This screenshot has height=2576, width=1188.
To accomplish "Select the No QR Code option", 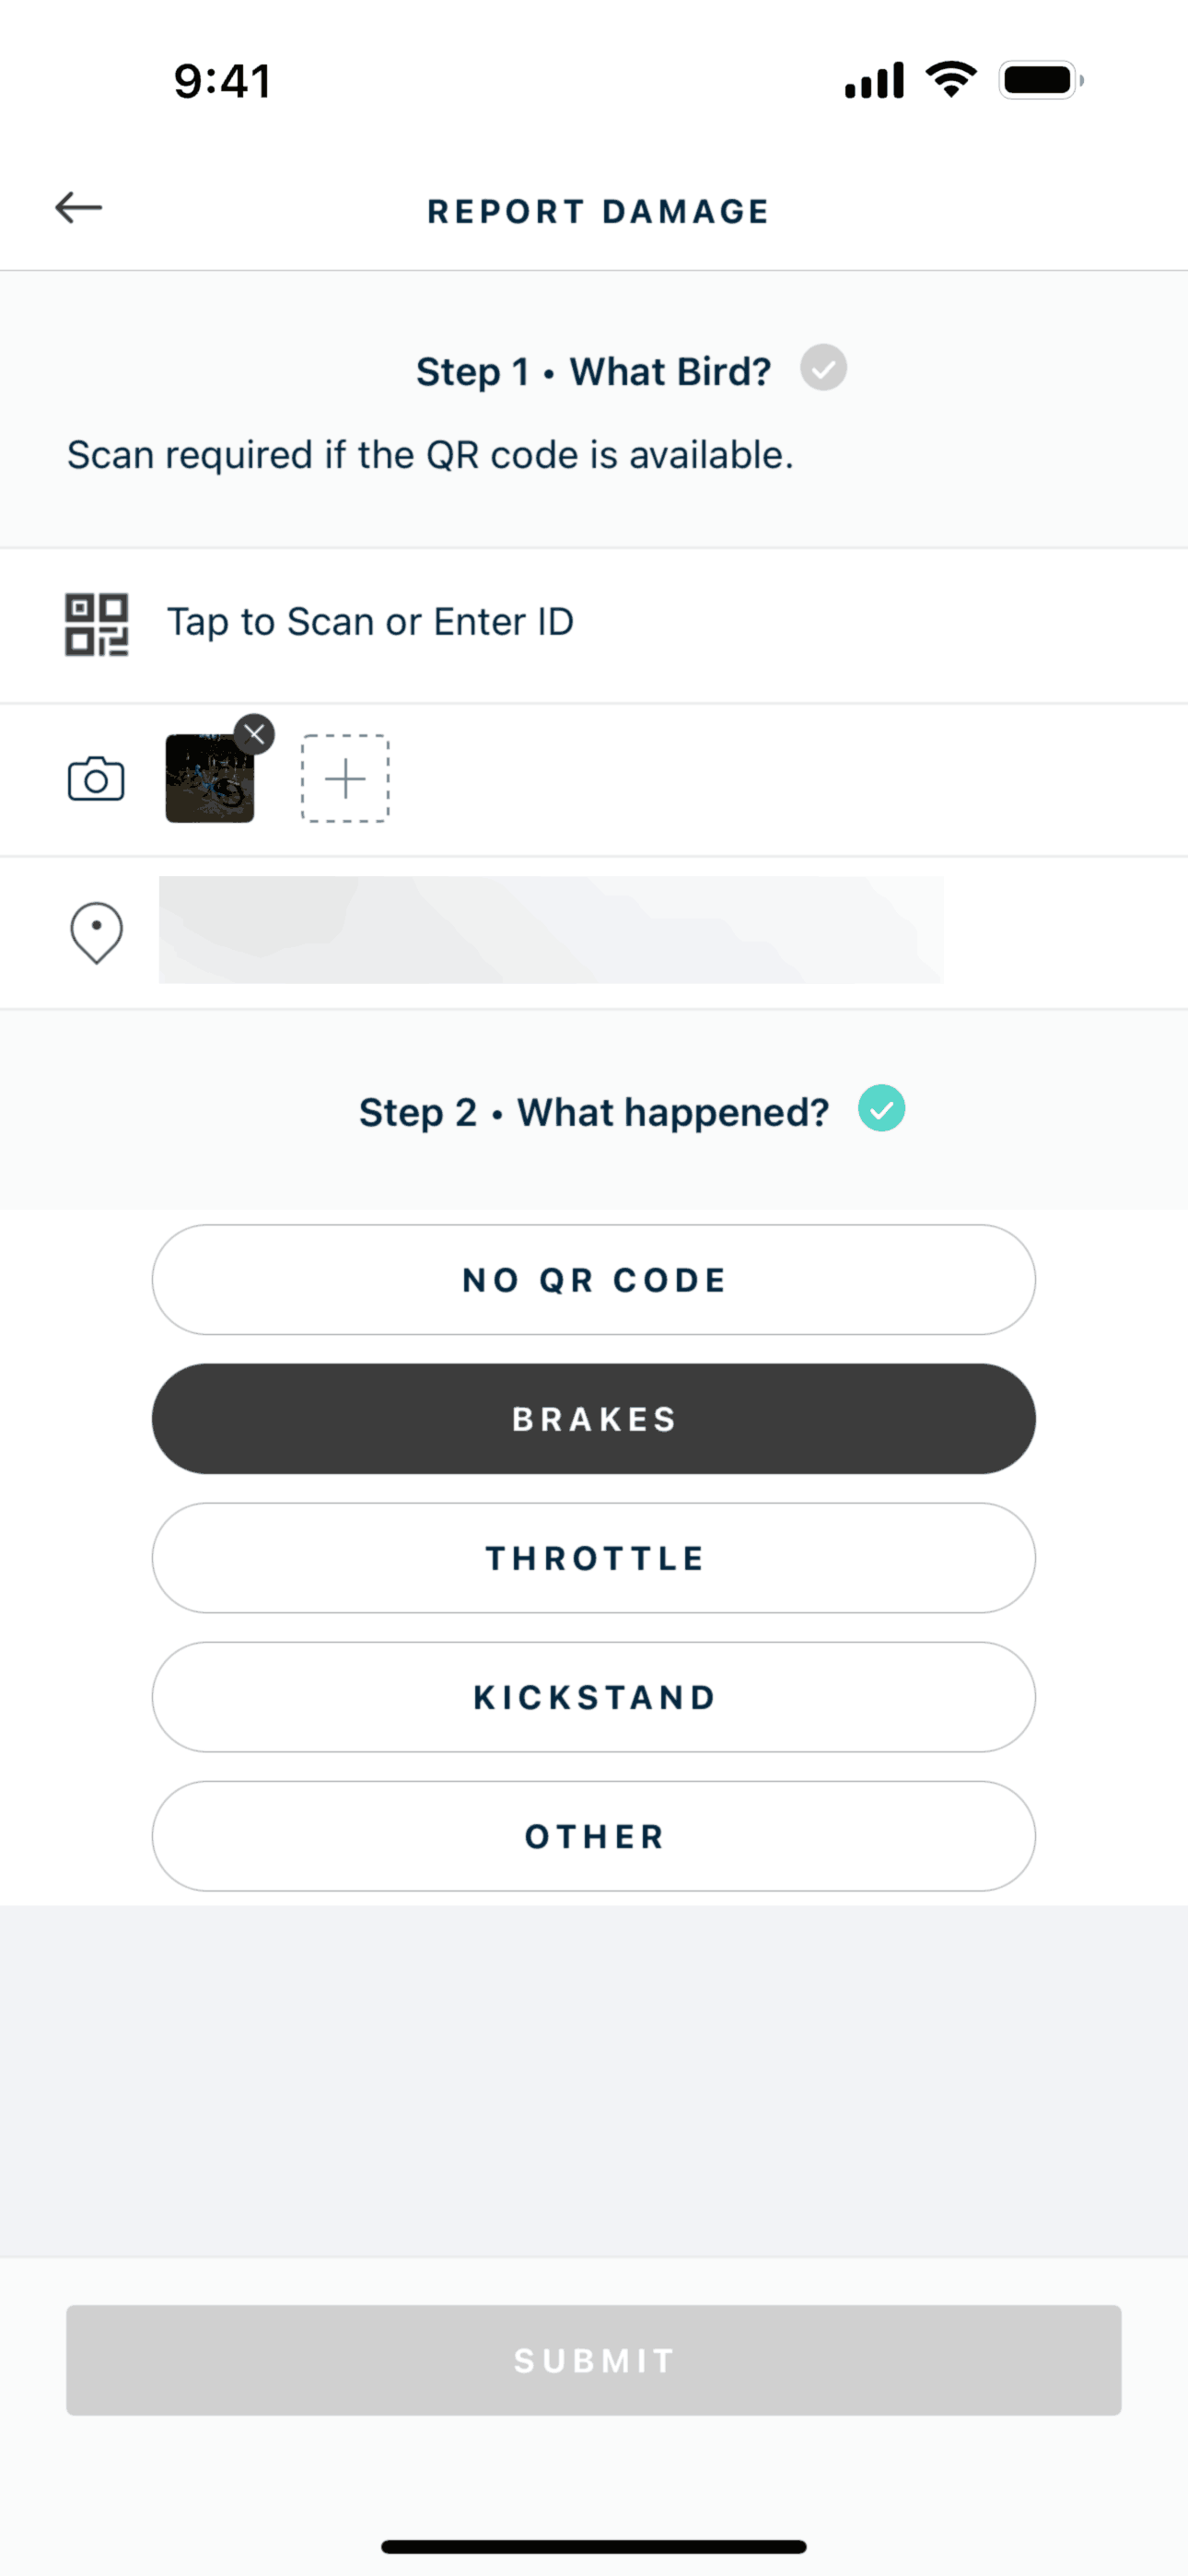I will point(594,1280).
